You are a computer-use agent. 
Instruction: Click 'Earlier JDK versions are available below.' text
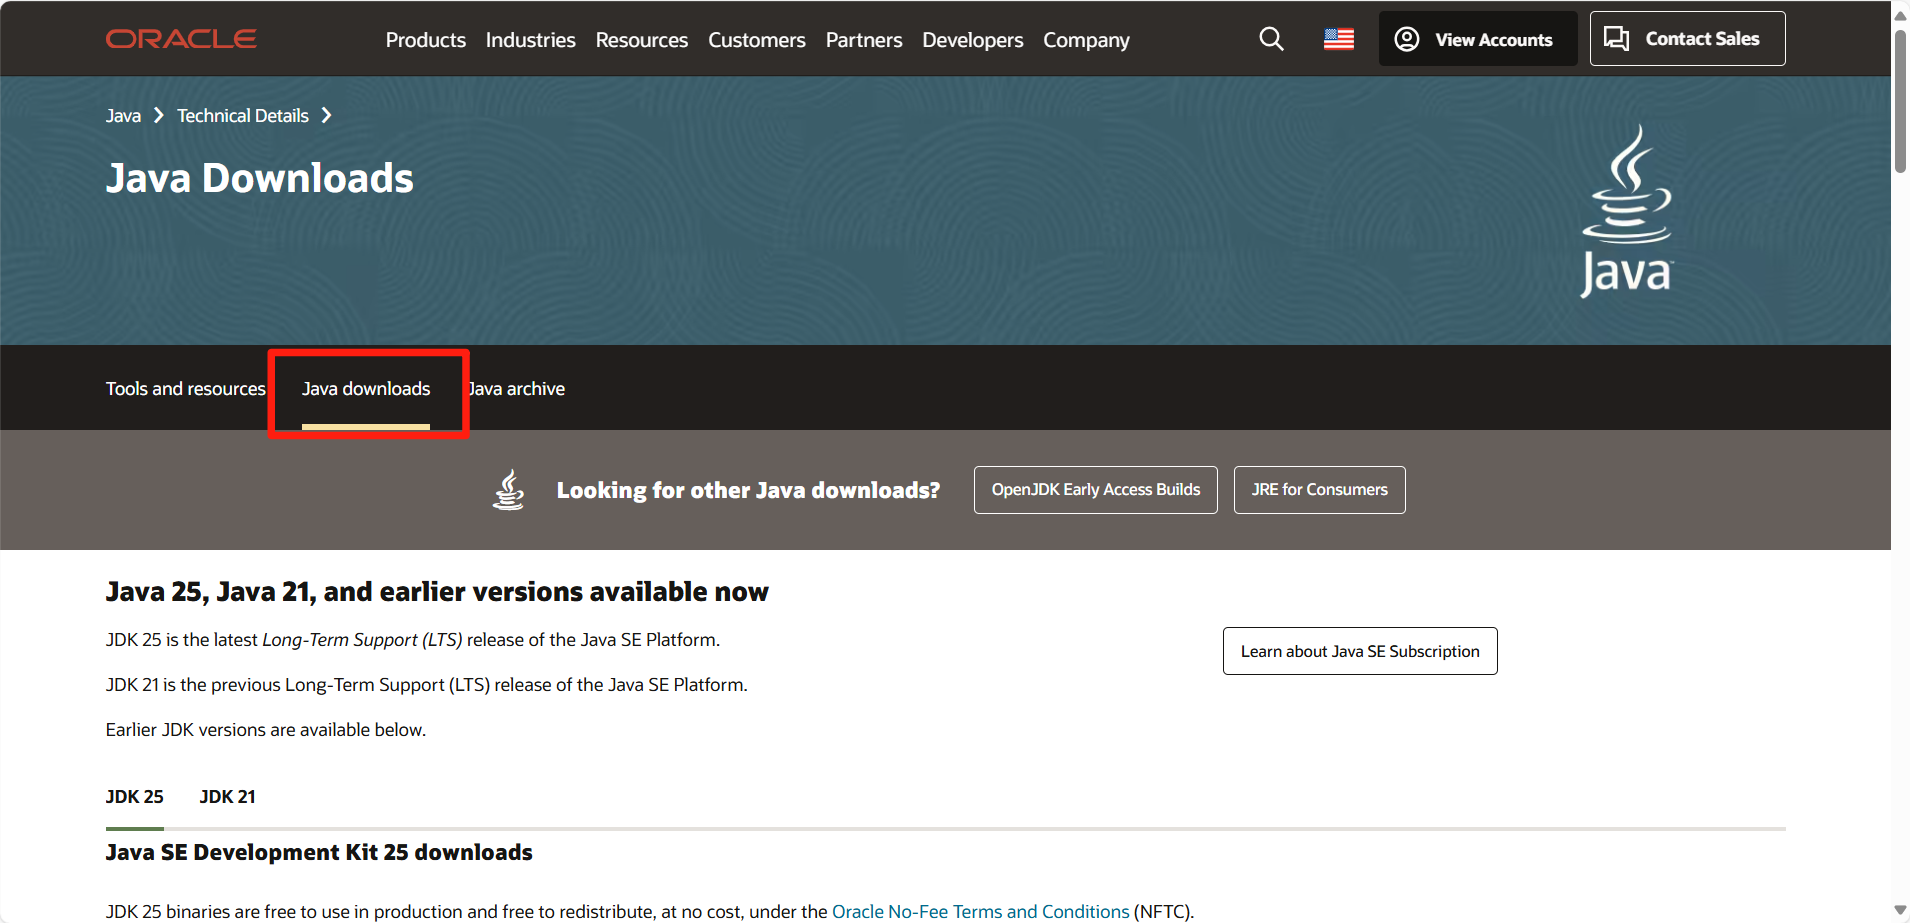tap(266, 730)
